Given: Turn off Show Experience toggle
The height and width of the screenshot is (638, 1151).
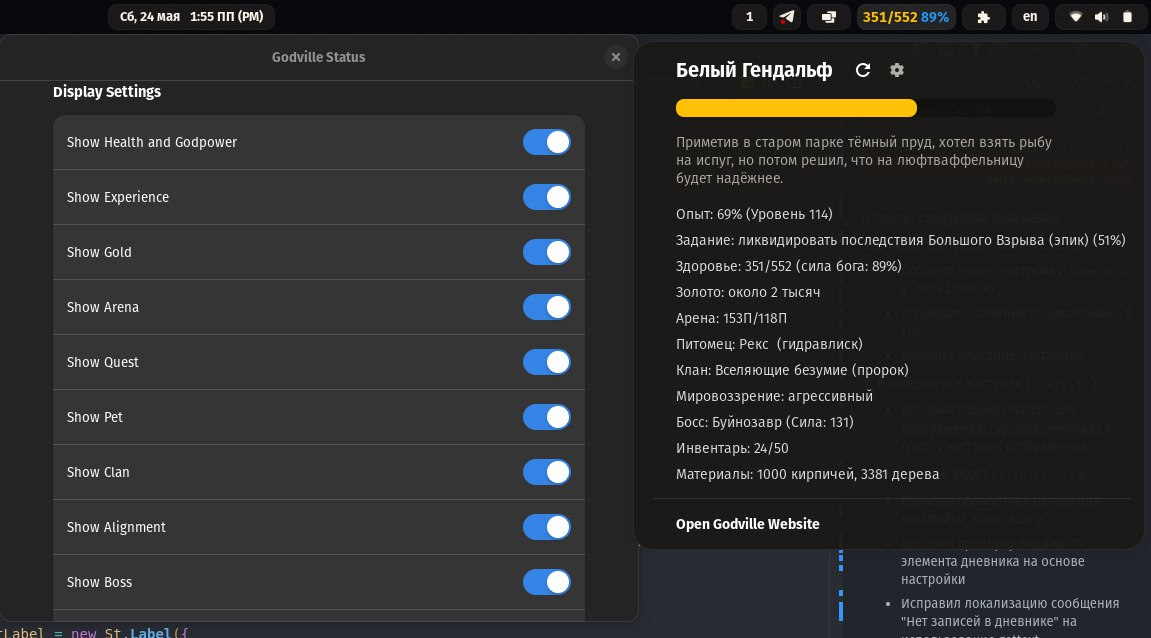Looking at the screenshot, I should click(546, 197).
